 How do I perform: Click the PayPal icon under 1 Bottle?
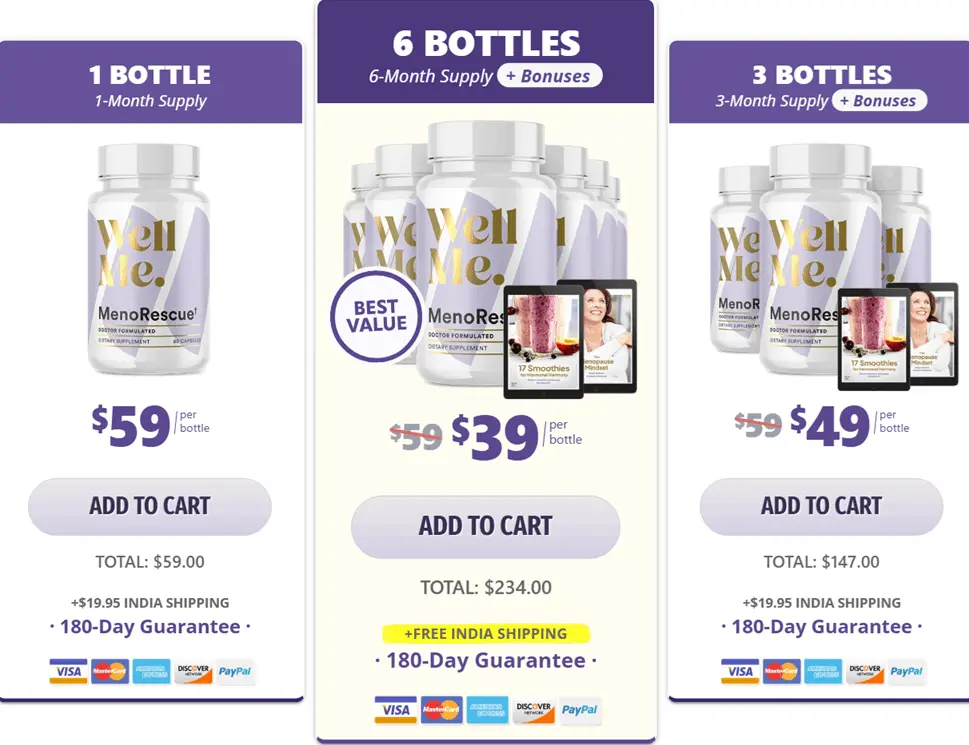tap(235, 671)
